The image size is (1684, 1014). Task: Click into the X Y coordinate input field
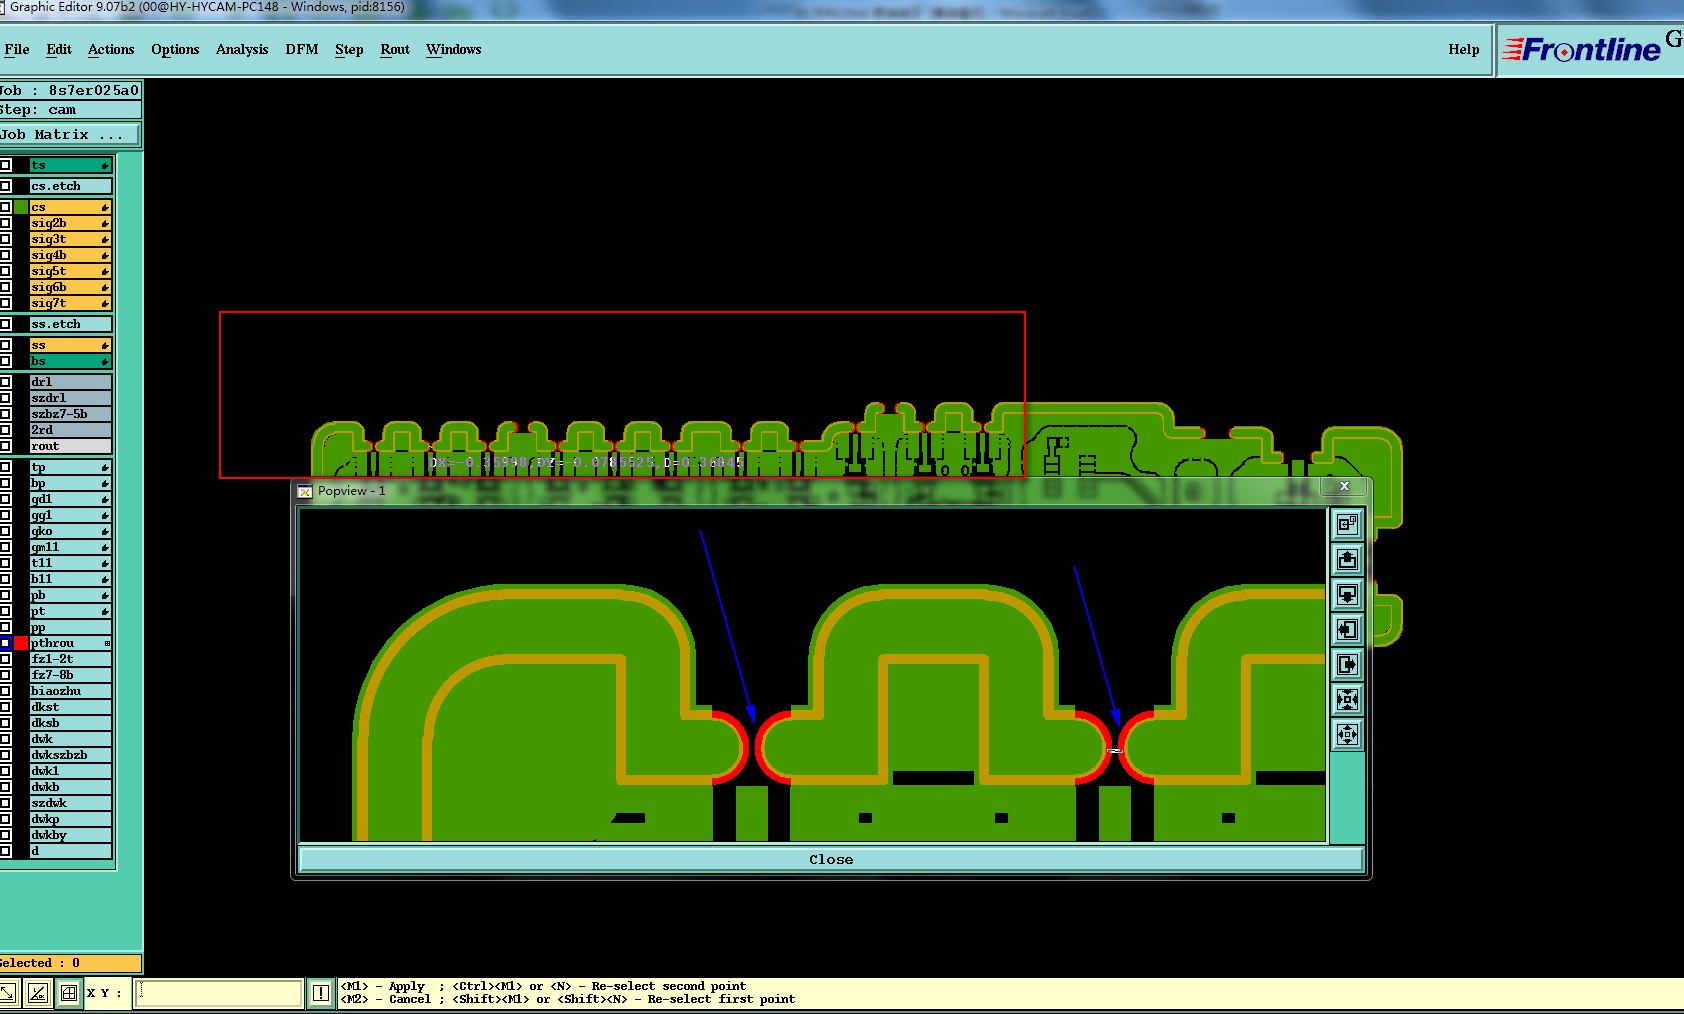219,993
